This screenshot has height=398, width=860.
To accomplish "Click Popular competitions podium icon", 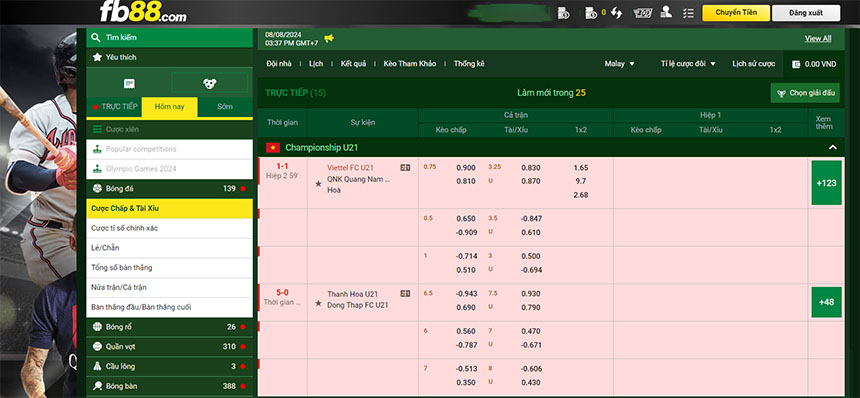I will pyautogui.click(x=97, y=149).
